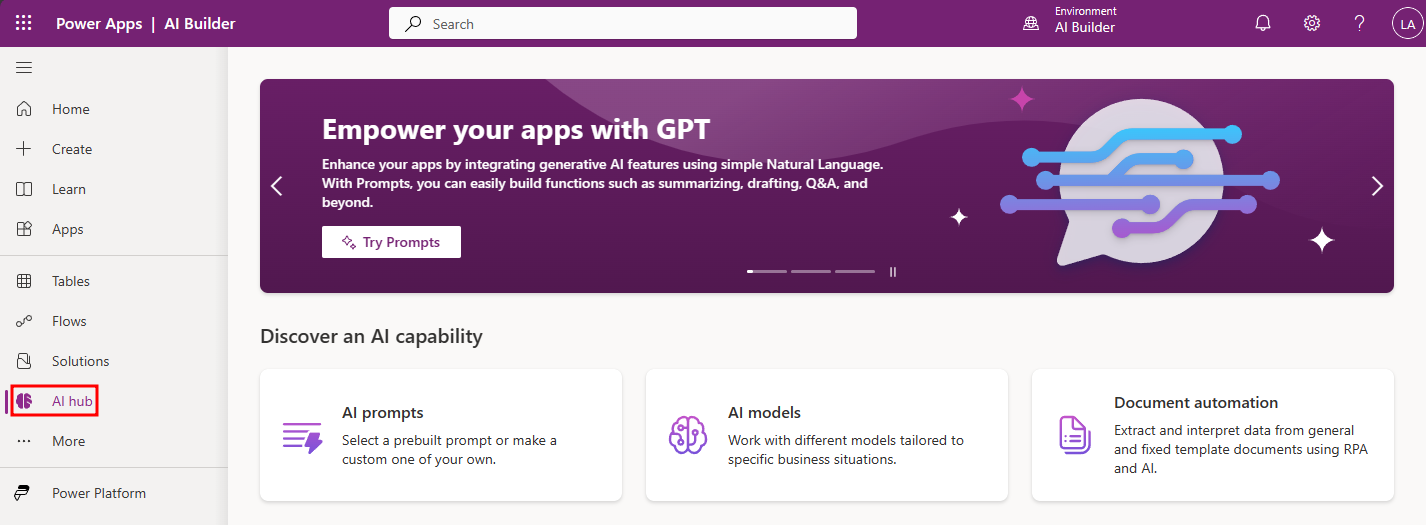
Task: Pause the banner carousel
Action: 893,271
